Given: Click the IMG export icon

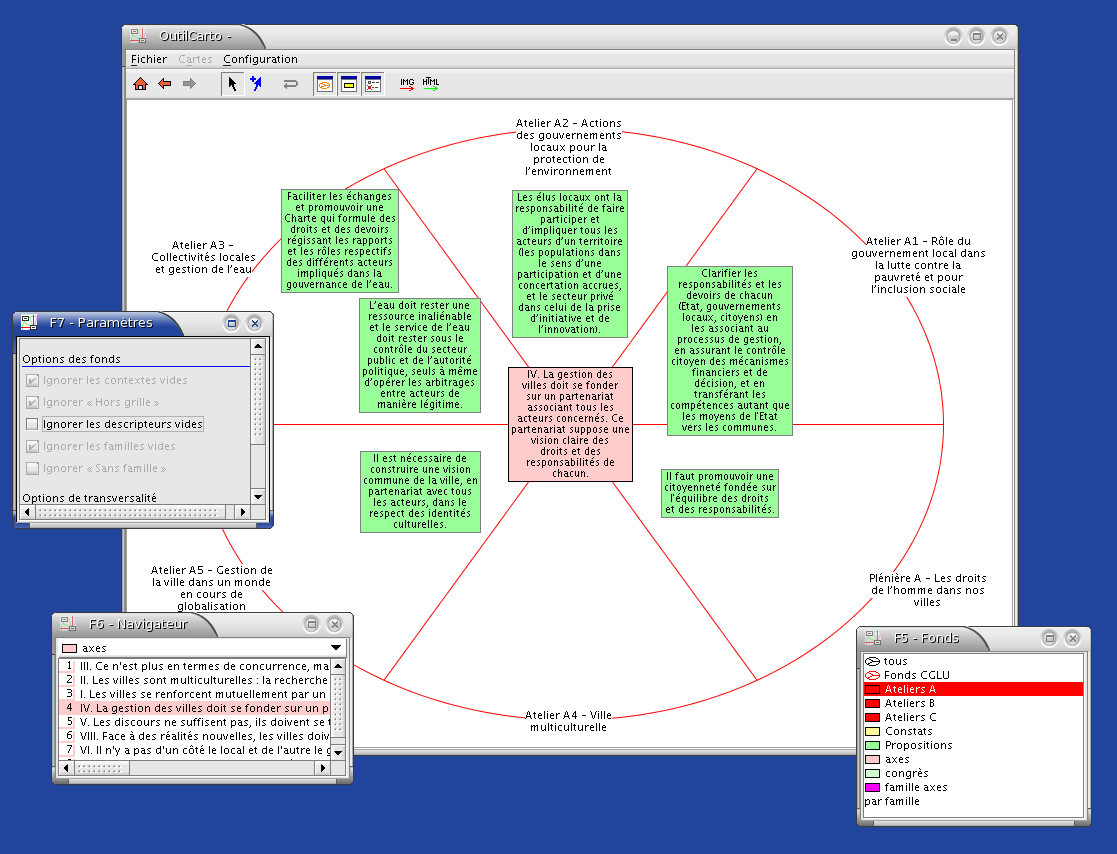Looking at the screenshot, I should 407,84.
